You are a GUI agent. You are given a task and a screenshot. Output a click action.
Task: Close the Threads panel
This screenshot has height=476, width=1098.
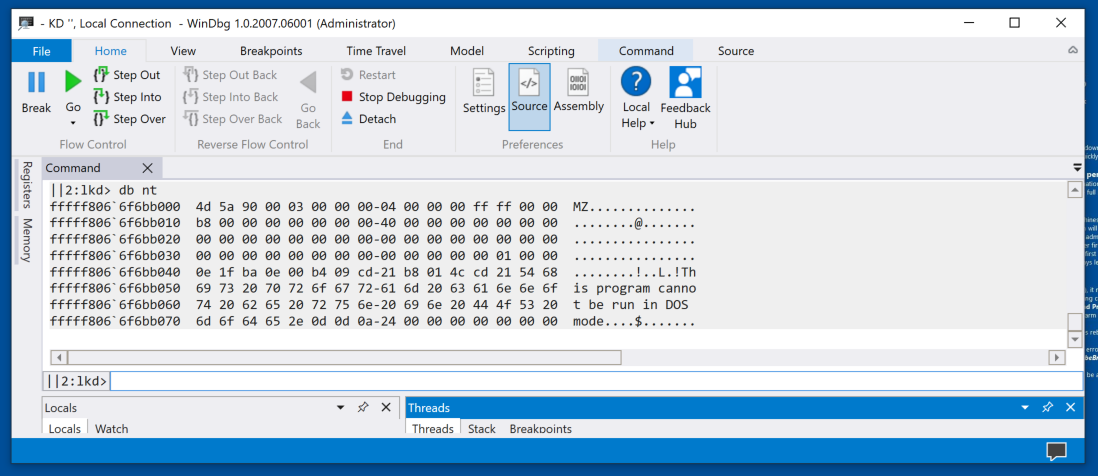1069,407
